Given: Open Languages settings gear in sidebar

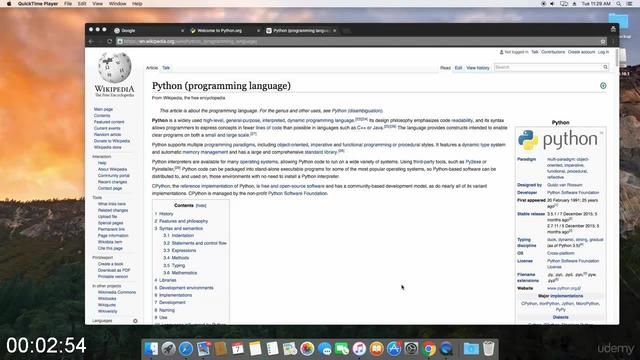Looking at the screenshot, I should coord(135,321).
